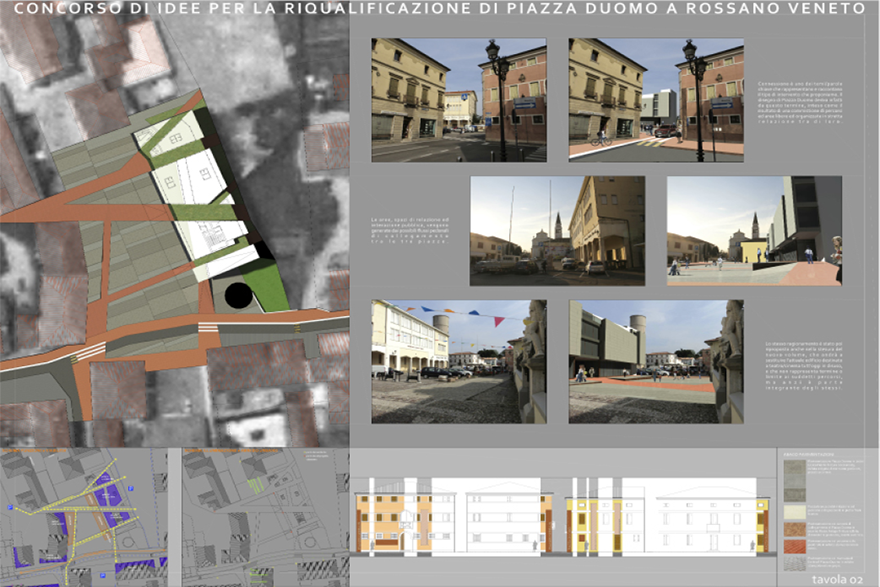The width and height of the screenshot is (880, 587).
Task: Click the leftmost blue parking icon on the circulation map
Action: coord(8,508)
